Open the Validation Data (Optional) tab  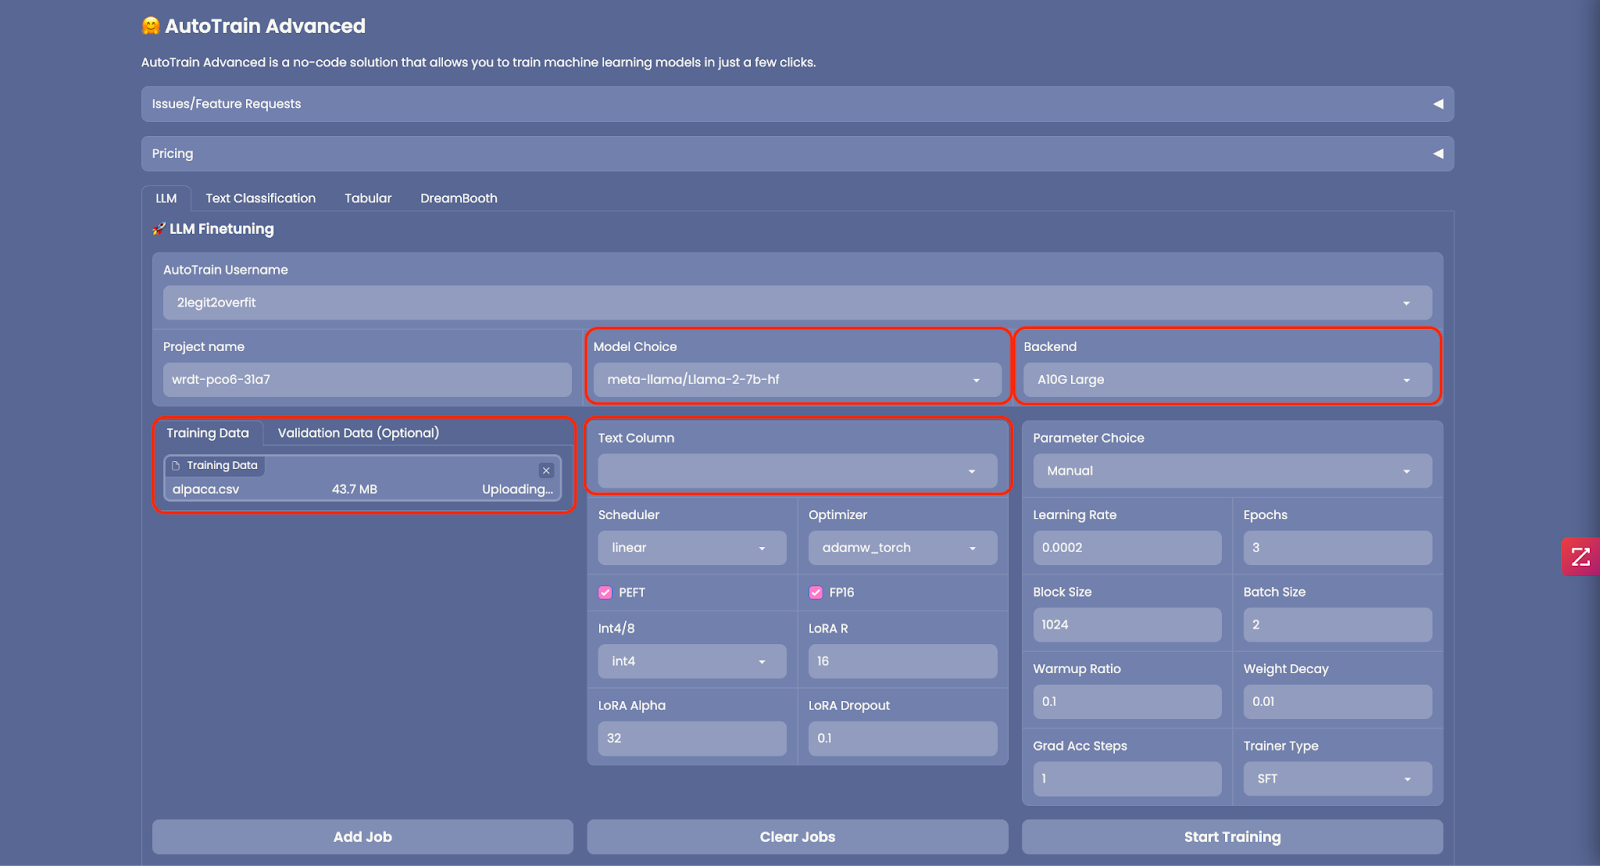click(x=358, y=433)
